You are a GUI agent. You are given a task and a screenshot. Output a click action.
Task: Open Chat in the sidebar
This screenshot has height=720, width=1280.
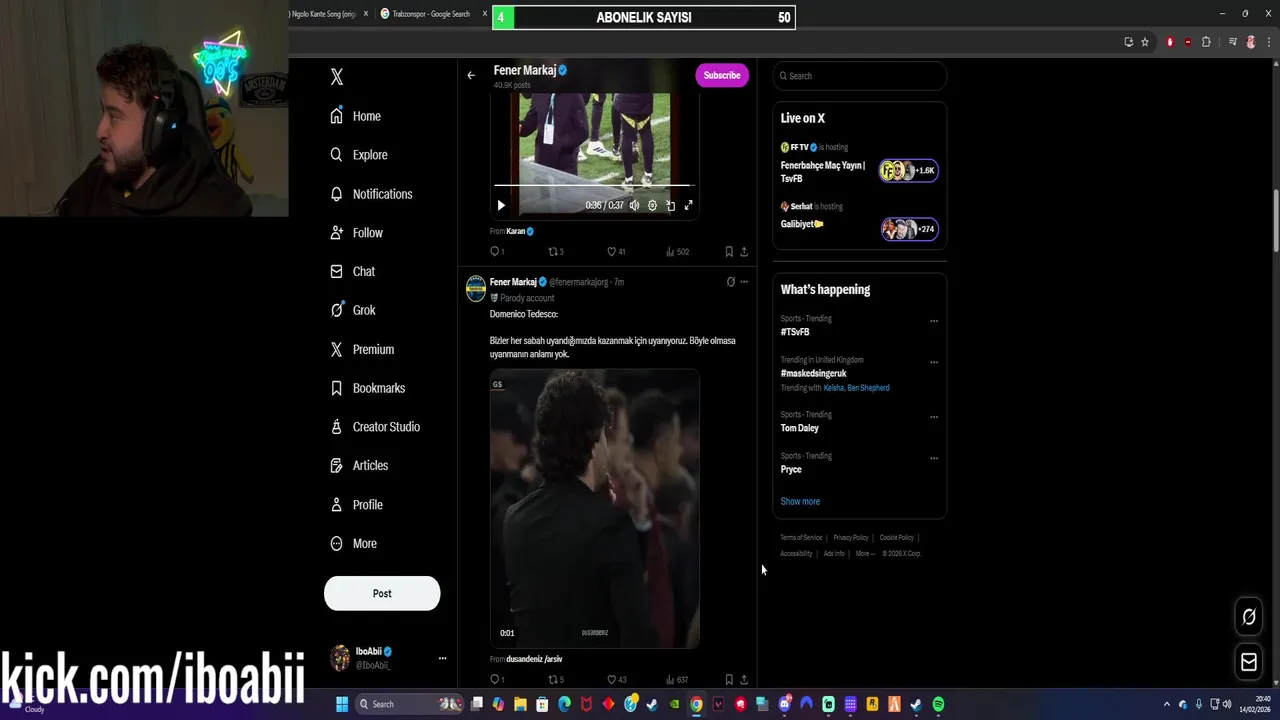[353, 271]
